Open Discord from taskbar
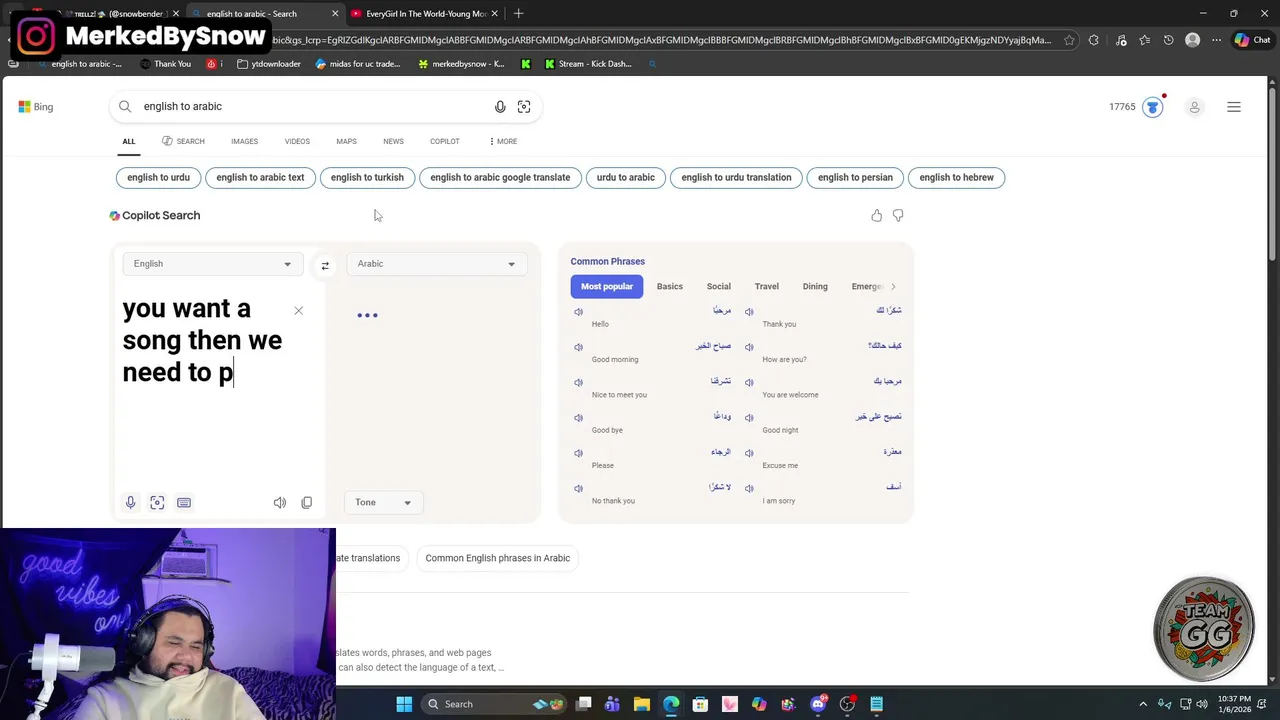The image size is (1280, 720). pos(818,704)
